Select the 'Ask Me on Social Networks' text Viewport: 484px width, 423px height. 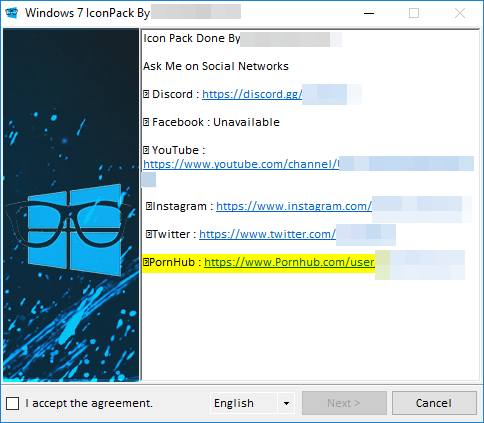point(216,66)
